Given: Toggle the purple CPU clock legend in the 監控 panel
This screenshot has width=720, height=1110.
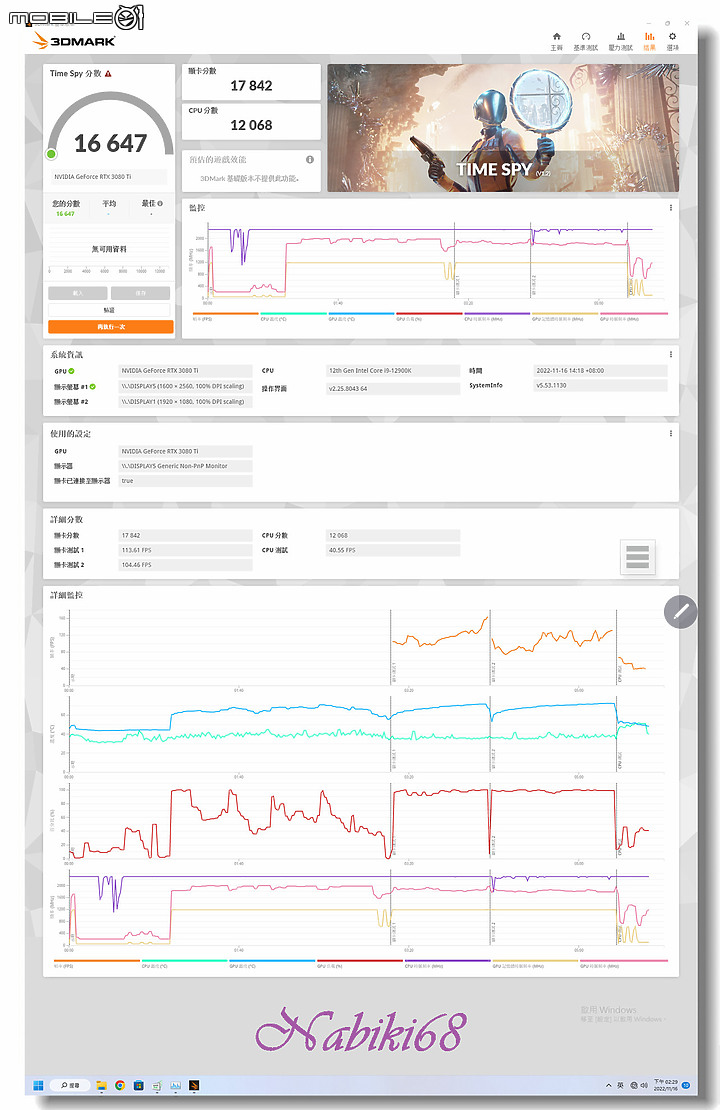Looking at the screenshot, I should [497, 316].
